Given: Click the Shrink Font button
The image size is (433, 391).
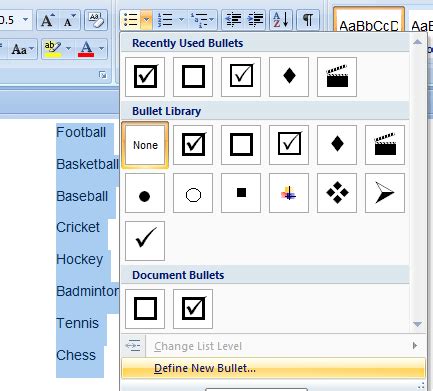Looking at the screenshot, I should pyautogui.click(x=69, y=20).
